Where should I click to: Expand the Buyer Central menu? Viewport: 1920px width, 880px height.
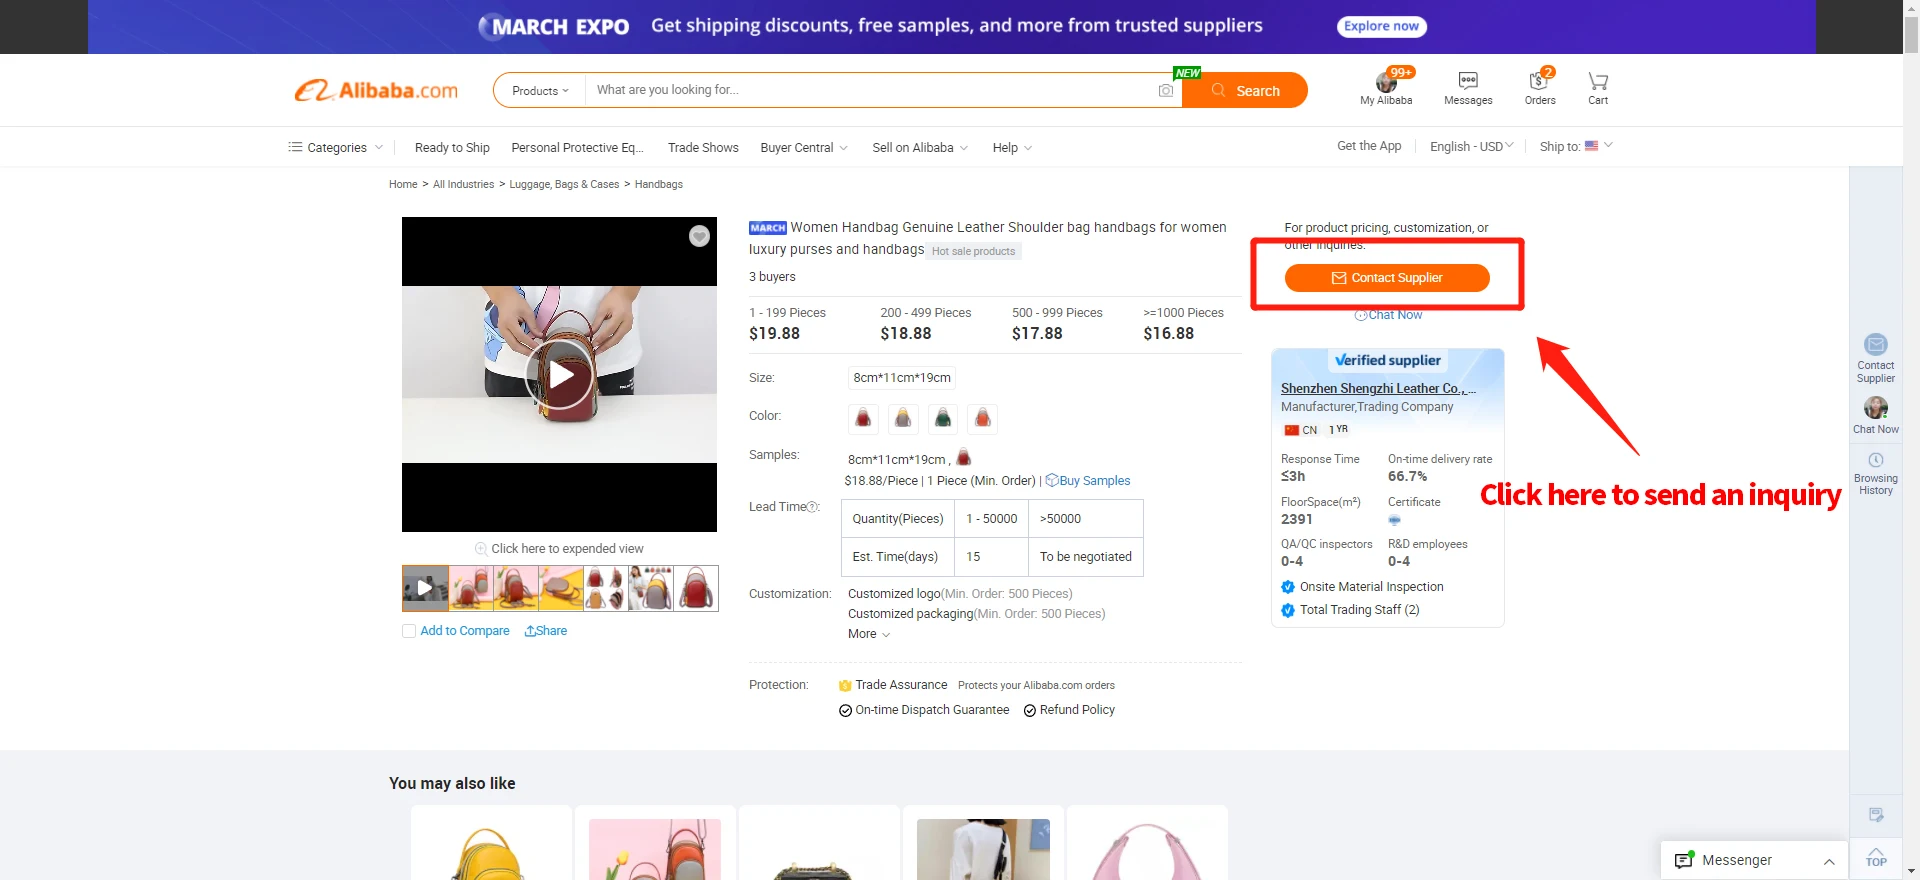(x=804, y=148)
